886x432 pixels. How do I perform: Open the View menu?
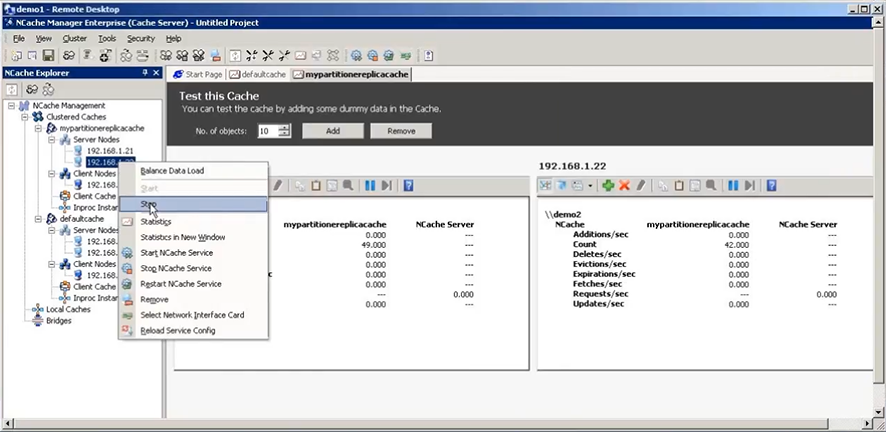pyautogui.click(x=44, y=38)
